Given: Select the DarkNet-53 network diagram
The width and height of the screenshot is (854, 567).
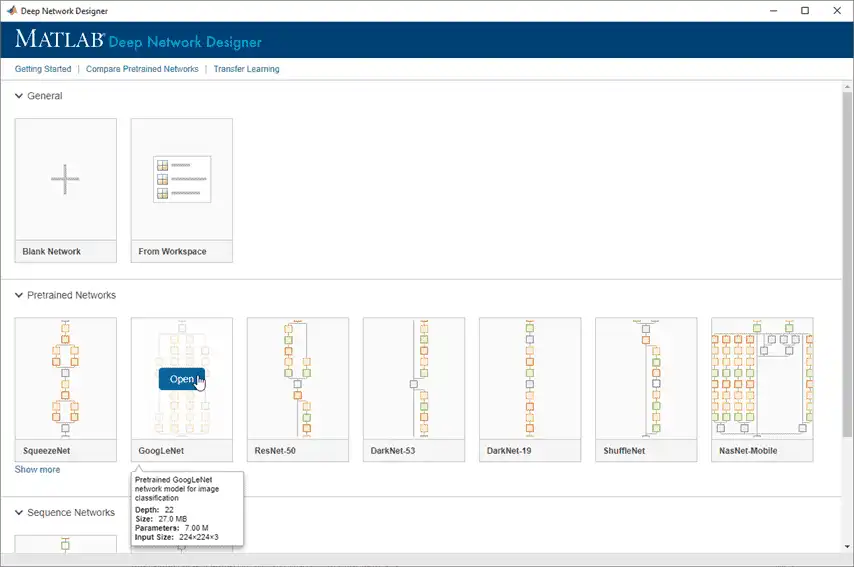Looking at the screenshot, I should pyautogui.click(x=414, y=379).
